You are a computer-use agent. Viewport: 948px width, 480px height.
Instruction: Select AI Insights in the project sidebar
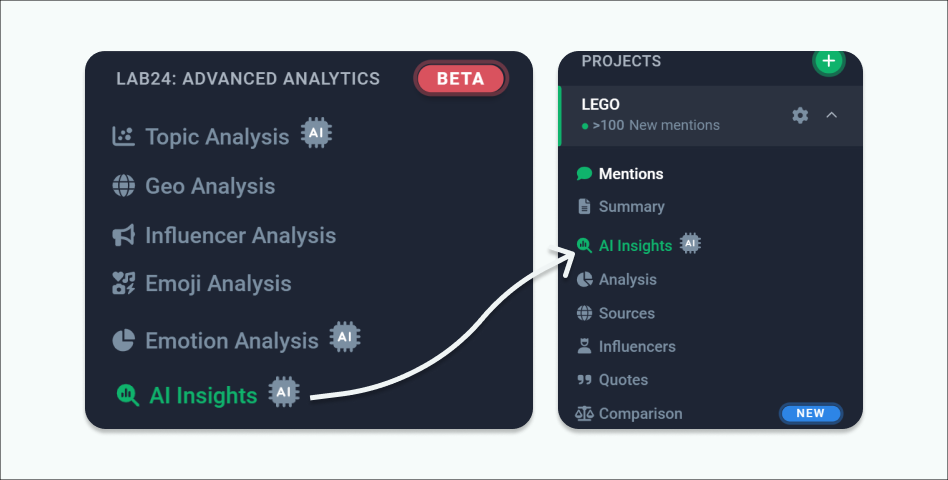coord(624,245)
